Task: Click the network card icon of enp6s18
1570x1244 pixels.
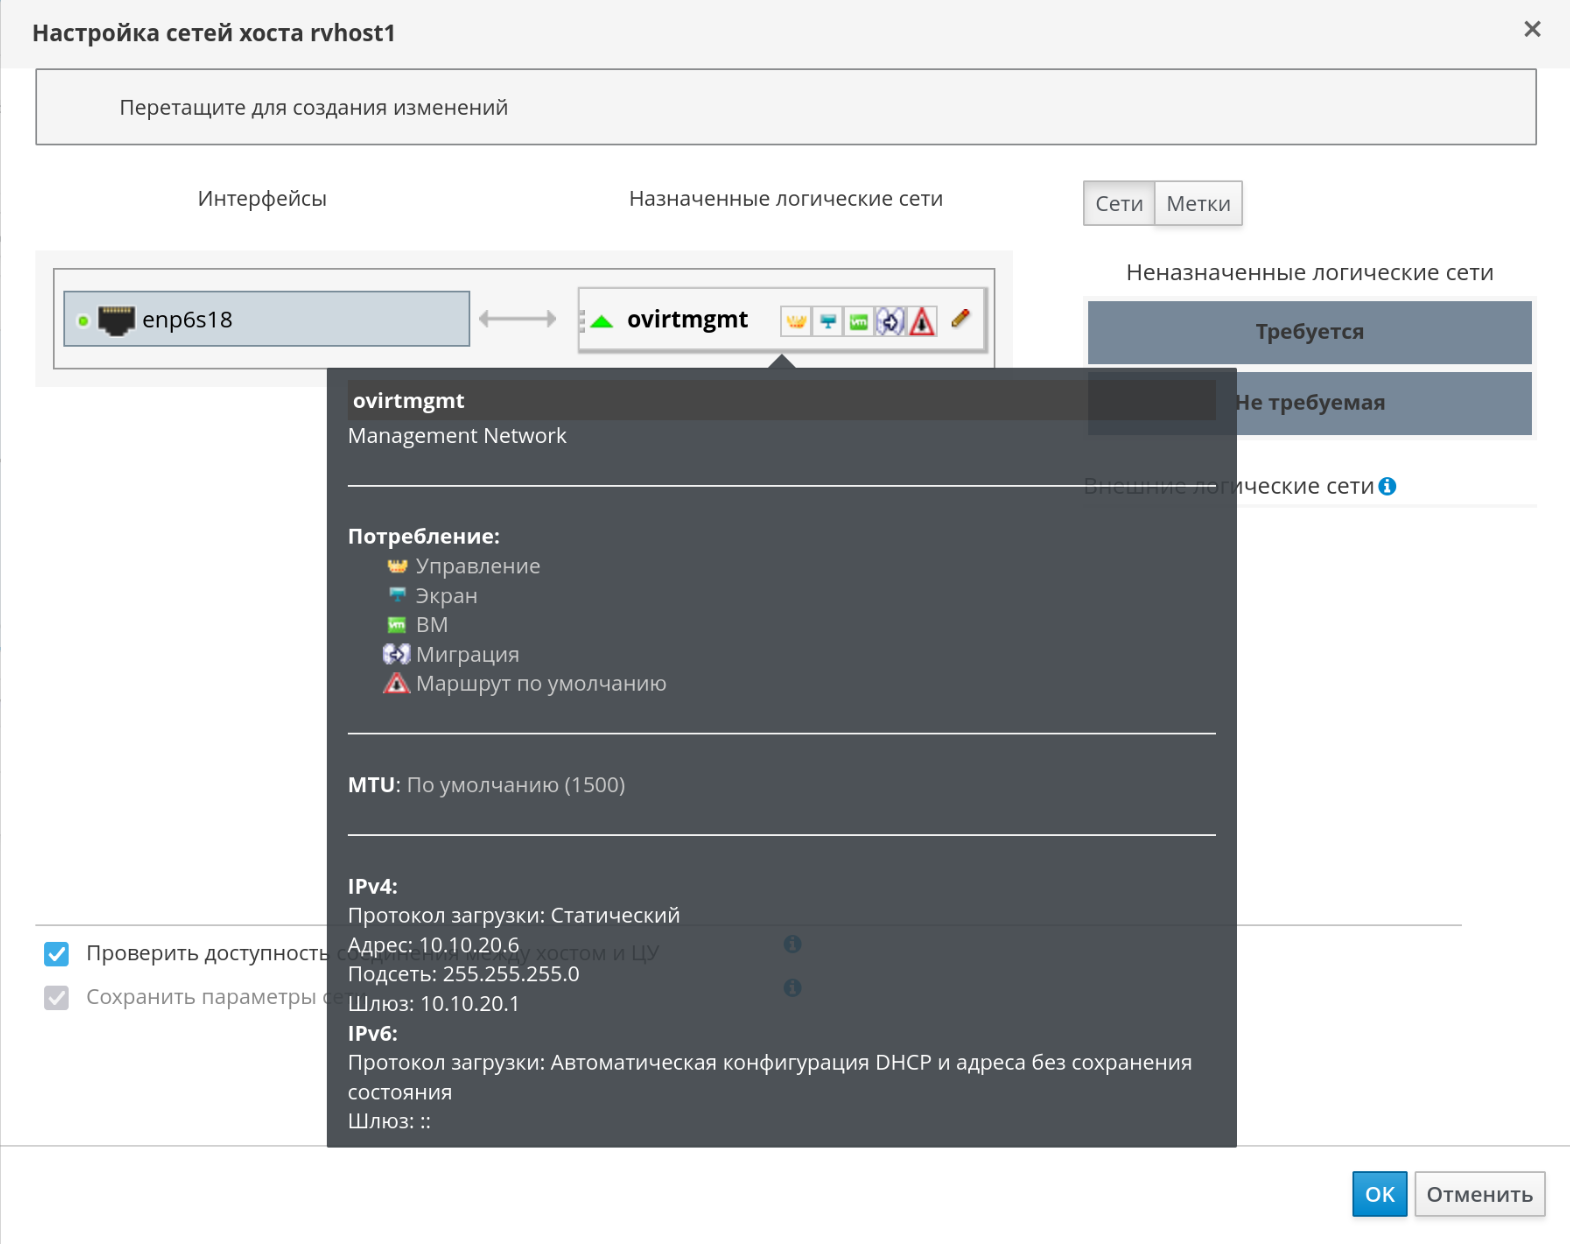Action: [116, 320]
